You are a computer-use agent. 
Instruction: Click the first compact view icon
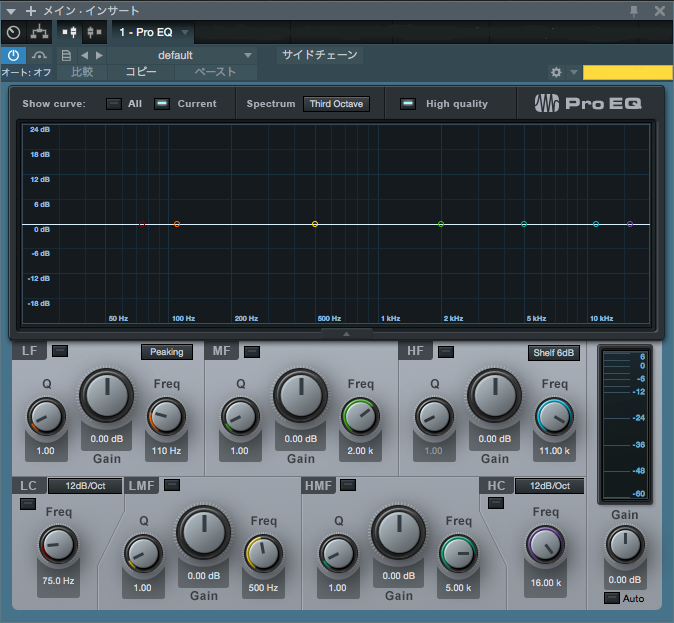point(70,32)
